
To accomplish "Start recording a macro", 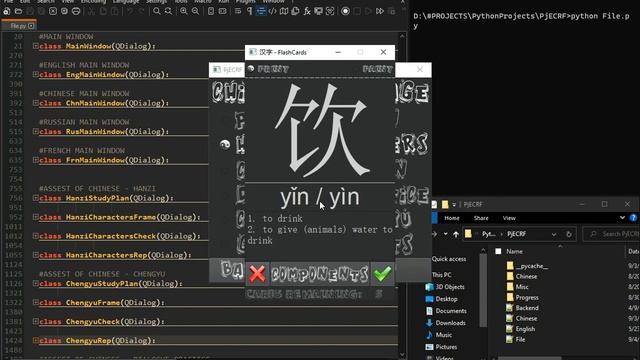I will (x=345, y=11).
